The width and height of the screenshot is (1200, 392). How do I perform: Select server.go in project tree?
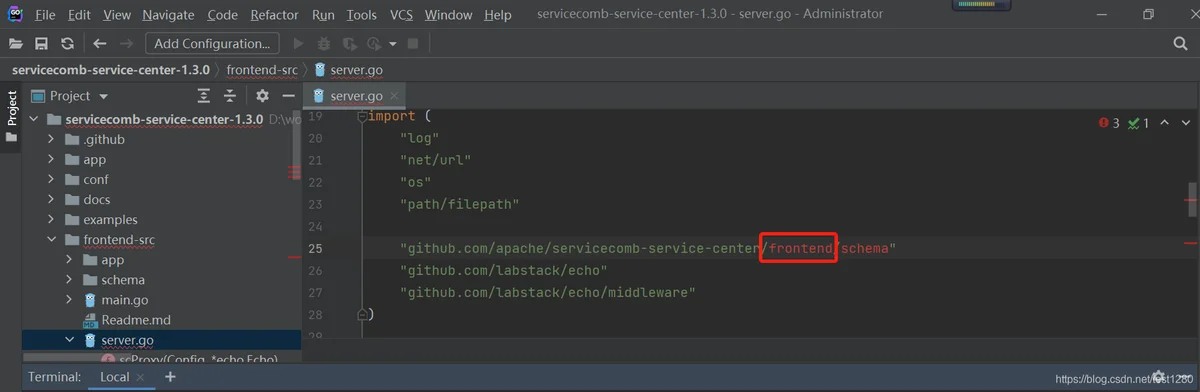(x=127, y=340)
